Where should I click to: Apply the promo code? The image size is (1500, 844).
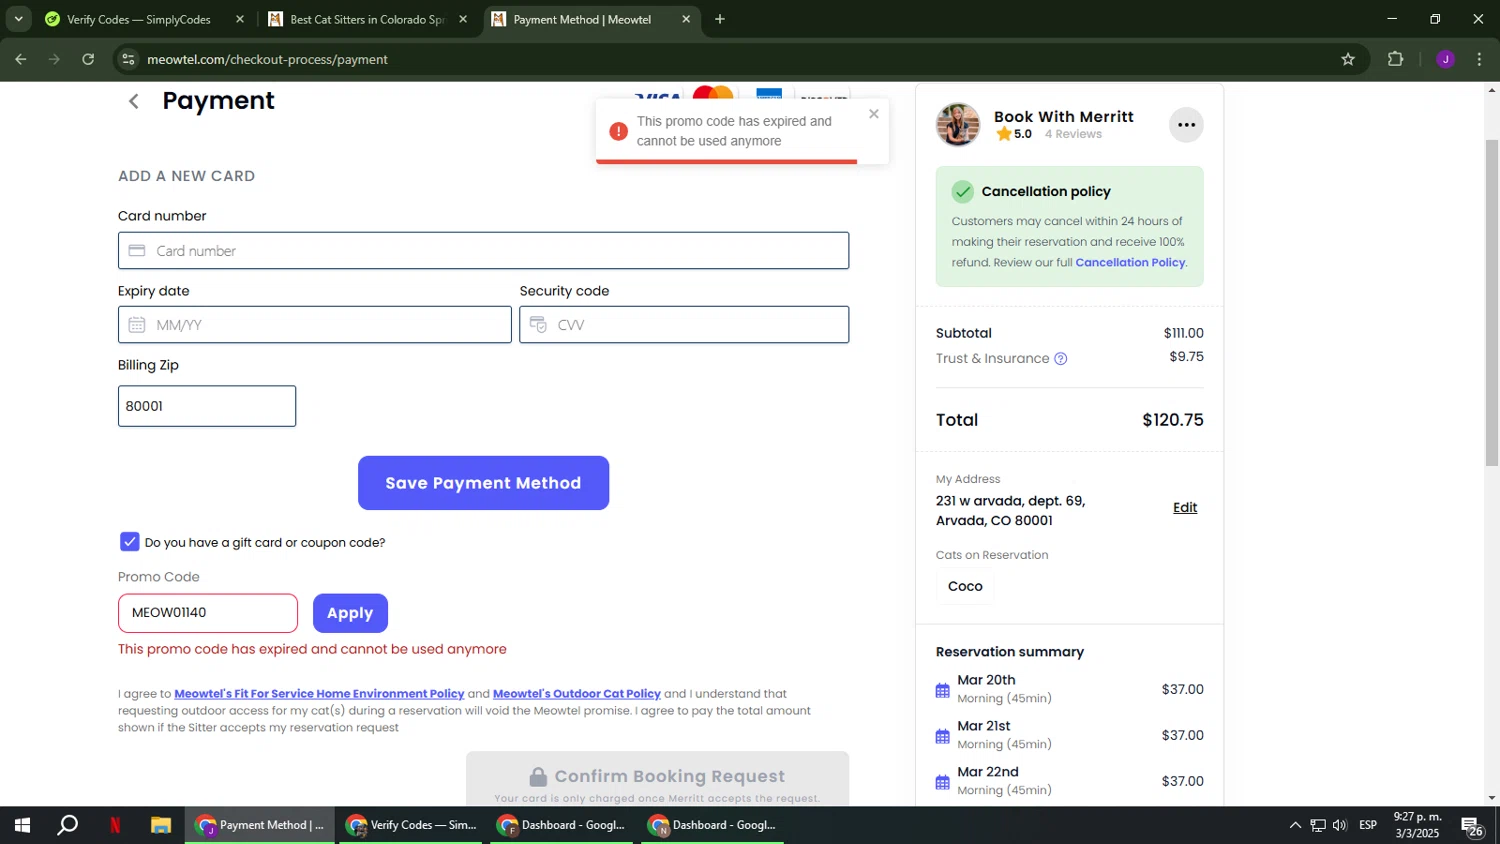tap(350, 613)
